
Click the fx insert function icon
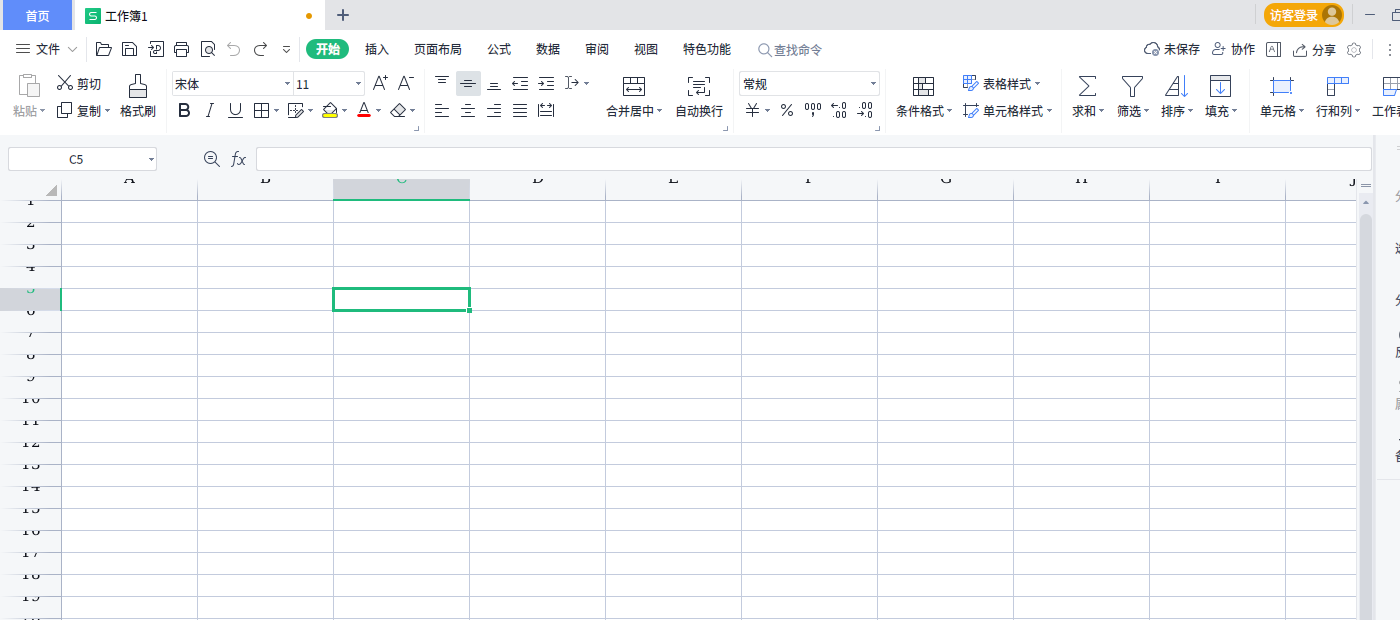239,159
